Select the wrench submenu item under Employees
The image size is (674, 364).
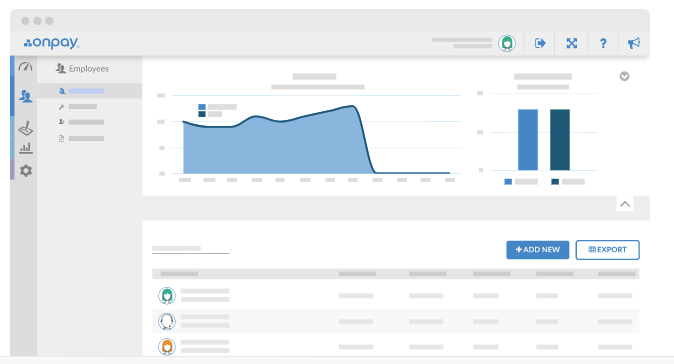(x=78, y=107)
